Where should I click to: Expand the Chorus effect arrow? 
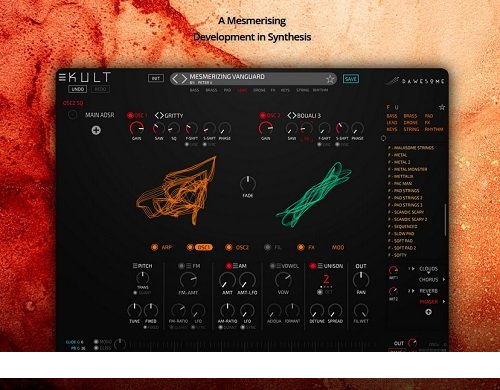click(444, 280)
